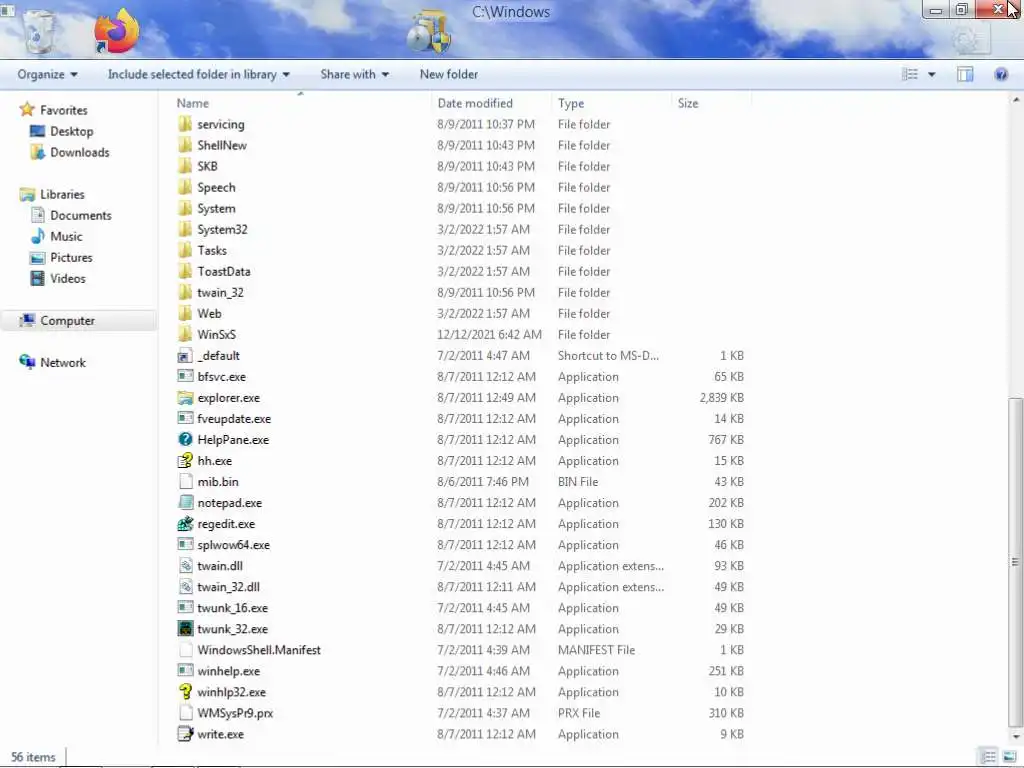Click New folder button
Screen dimensions: 1024x768
[449, 74]
